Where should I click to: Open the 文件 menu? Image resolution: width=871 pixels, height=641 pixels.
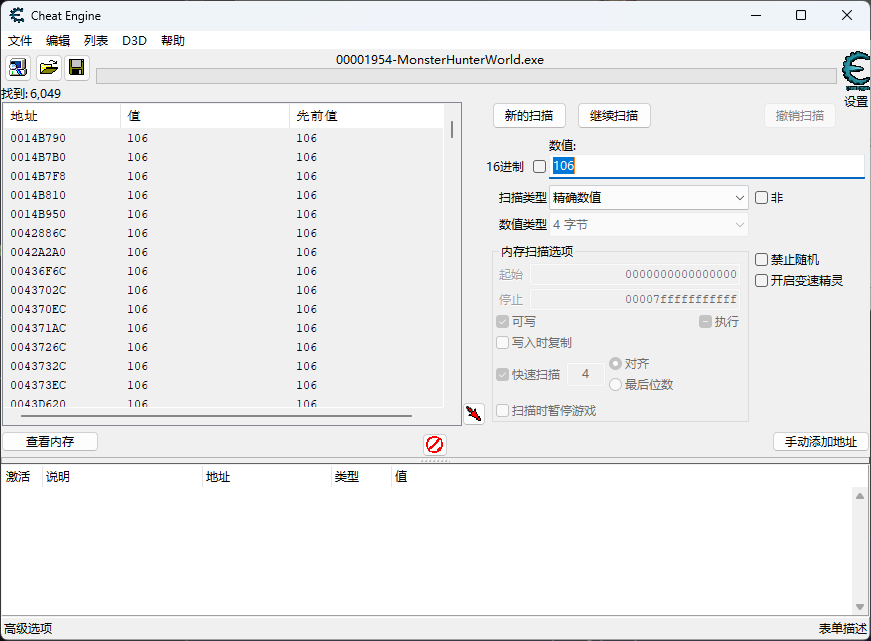pyautogui.click(x=20, y=41)
